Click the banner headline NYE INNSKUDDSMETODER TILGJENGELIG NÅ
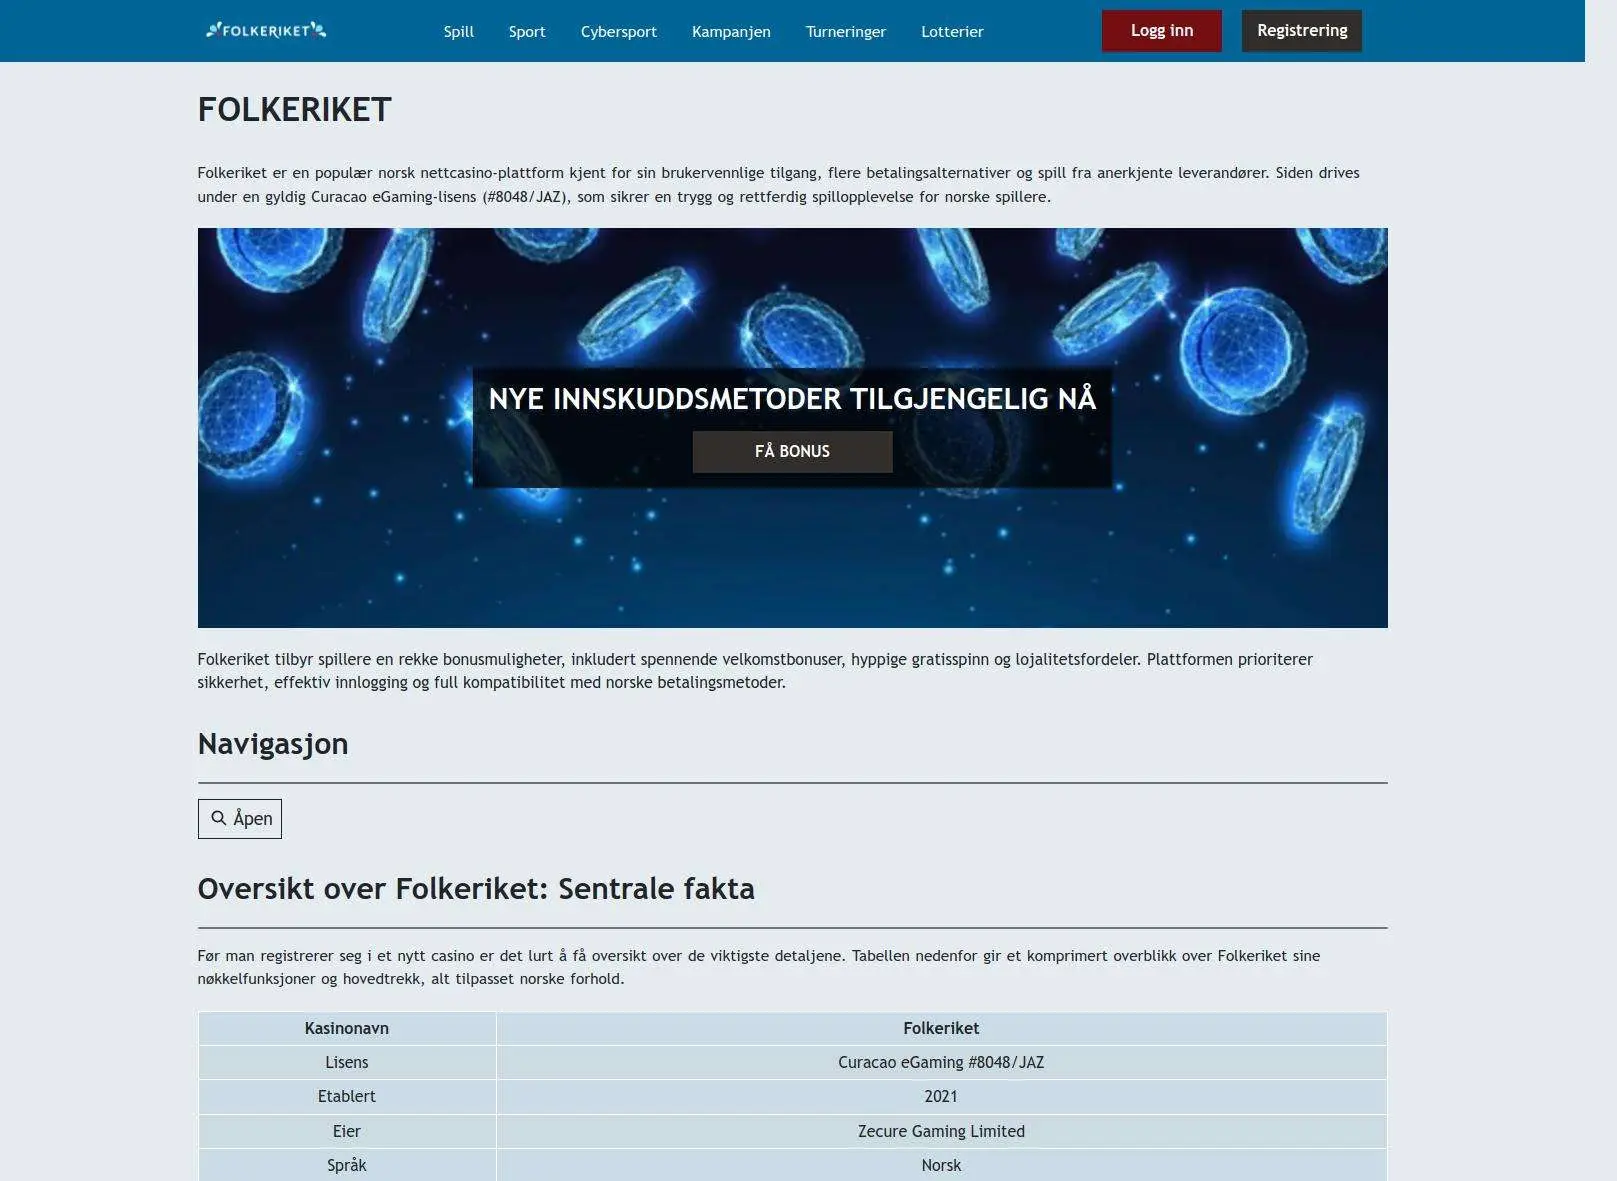The height and width of the screenshot is (1181, 1617). click(792, 399)
